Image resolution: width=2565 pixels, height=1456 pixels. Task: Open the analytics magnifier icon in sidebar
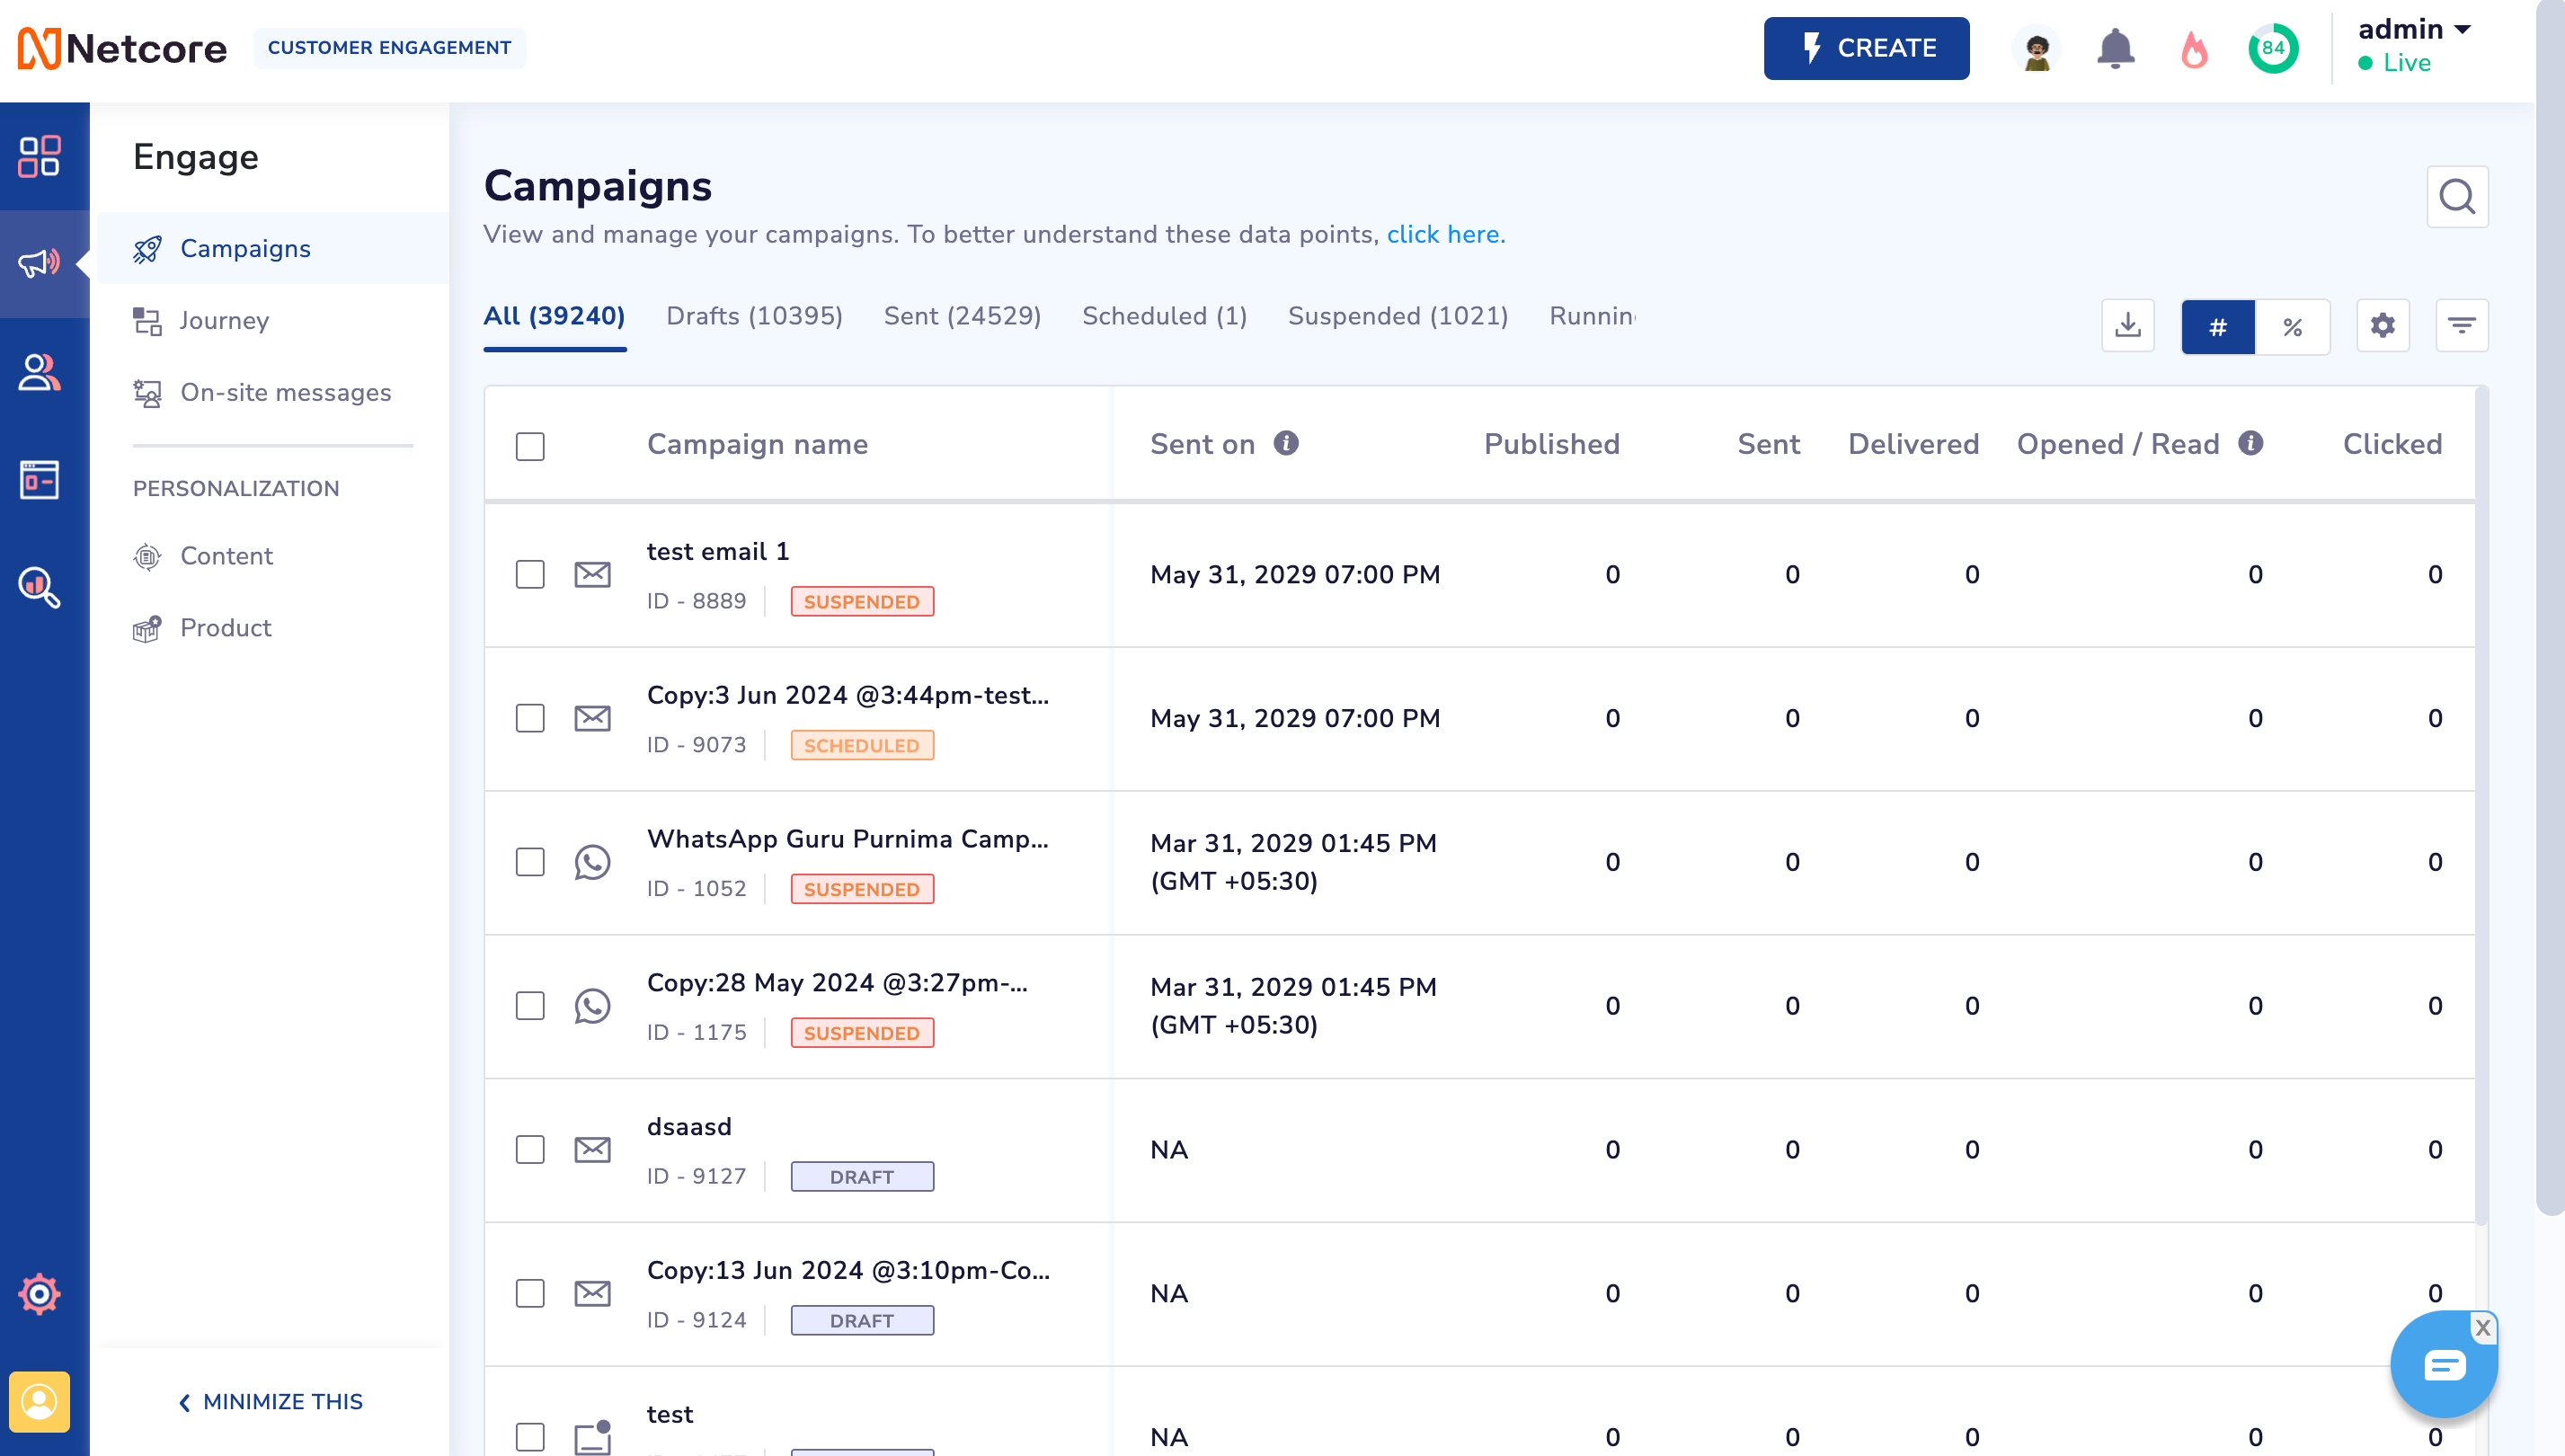39,587
